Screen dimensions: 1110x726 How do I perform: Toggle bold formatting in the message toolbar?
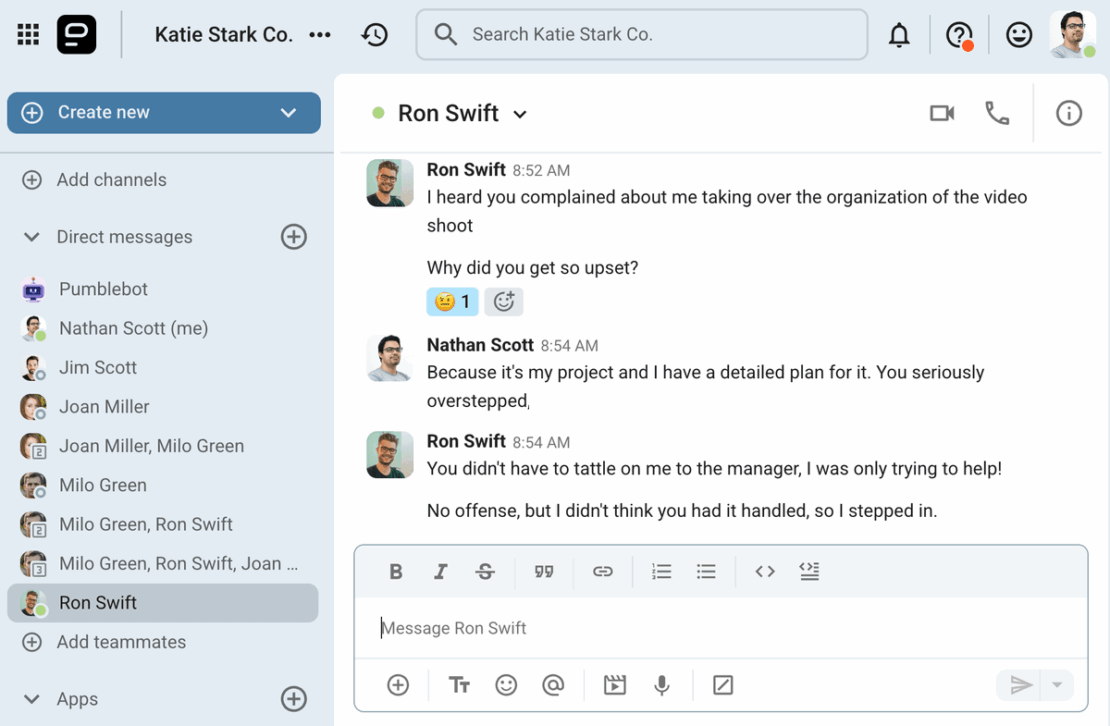coord(395,571)
